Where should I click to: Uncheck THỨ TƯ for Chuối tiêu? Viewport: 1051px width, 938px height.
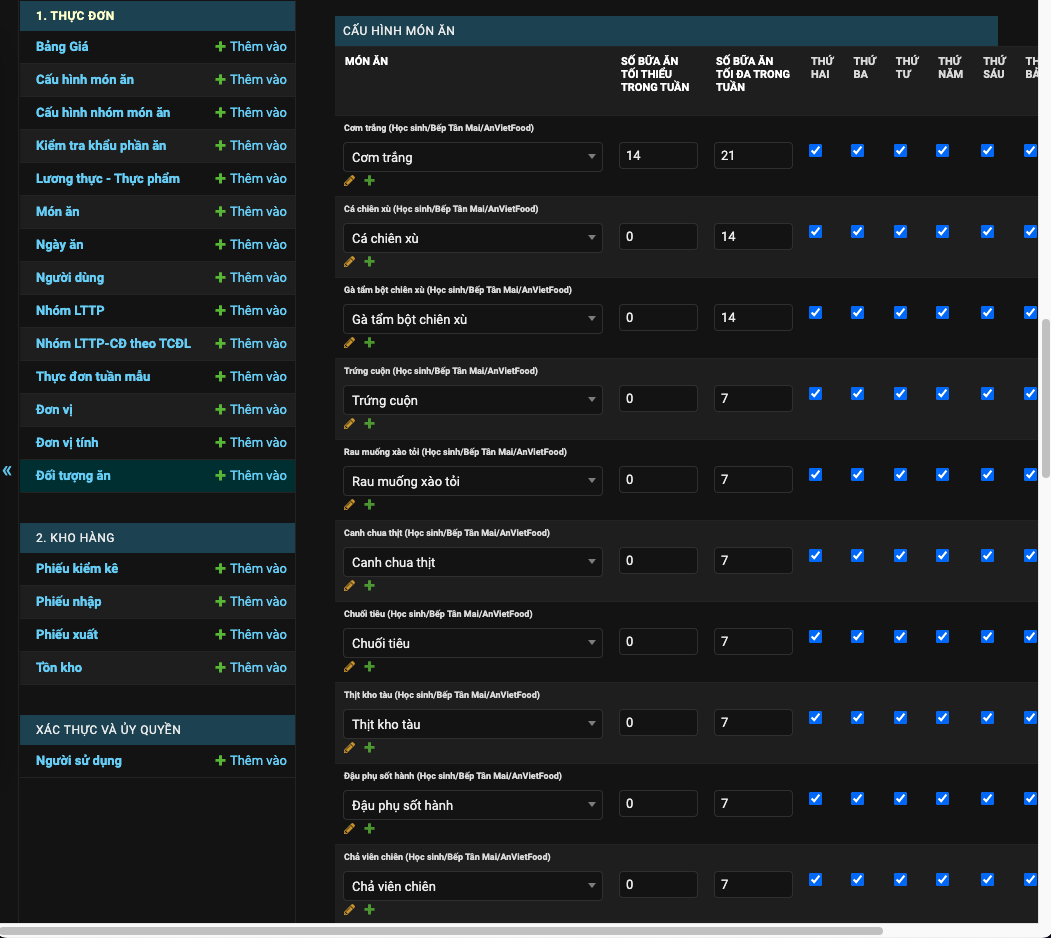(900, 636)
